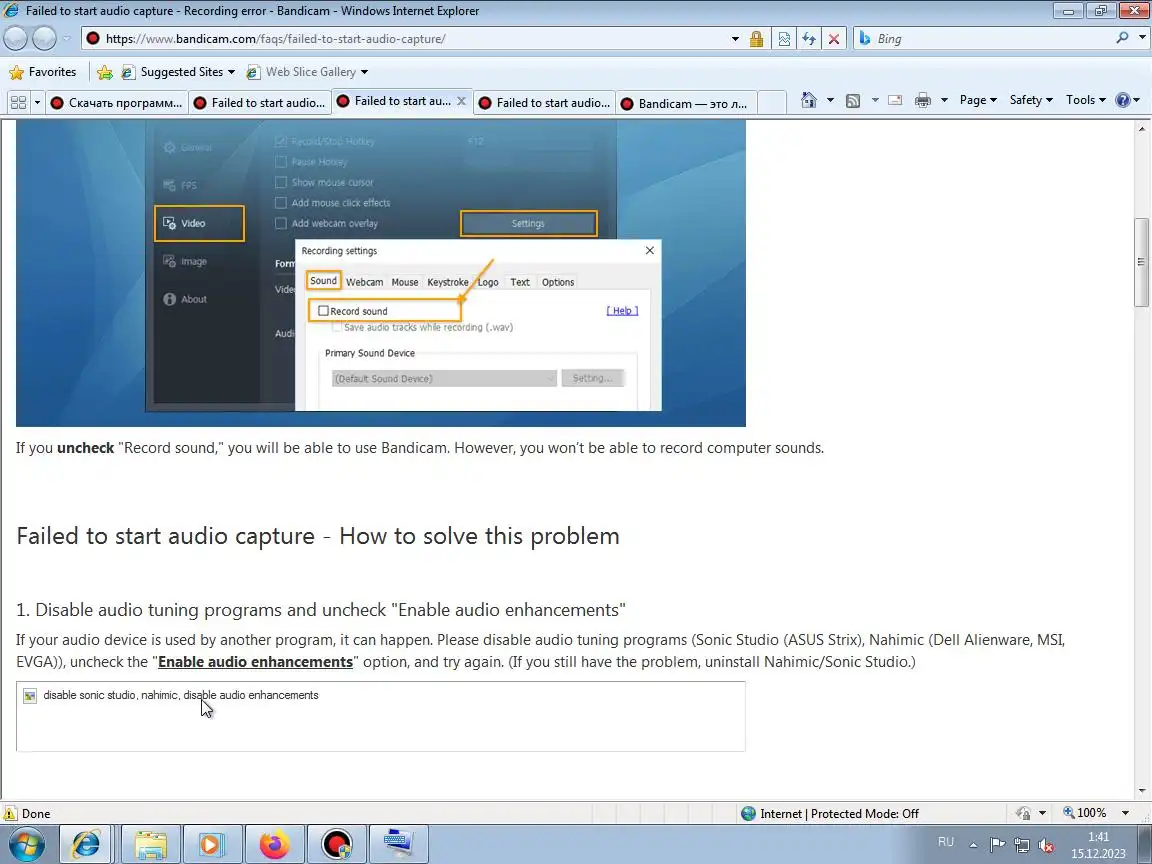Click the RU language indicator
Screen dimensions: 1152x864
point(946,842)
